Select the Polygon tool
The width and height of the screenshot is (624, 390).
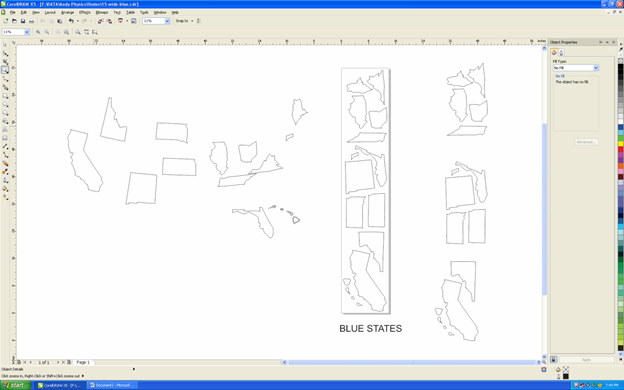pyautogui.click(x=5, y=113)
